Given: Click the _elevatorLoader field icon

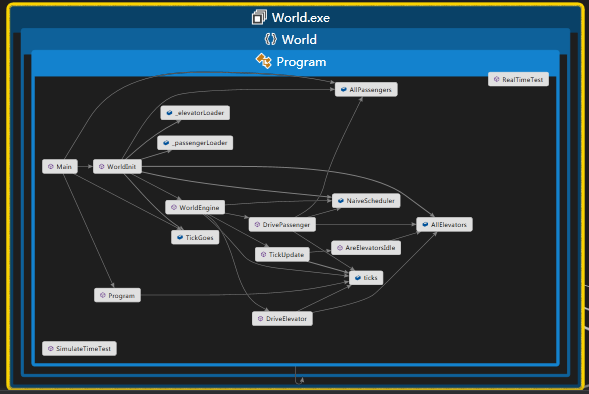Looking at the screenshot, I should [x=169, y=113].
